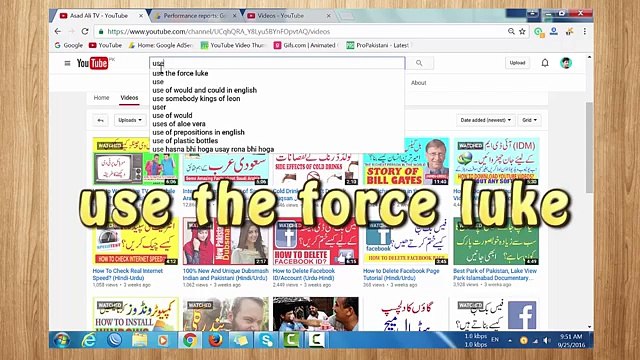Go to YouTube home via logo
Screen dimensions: 640x360
coord(93,63)
